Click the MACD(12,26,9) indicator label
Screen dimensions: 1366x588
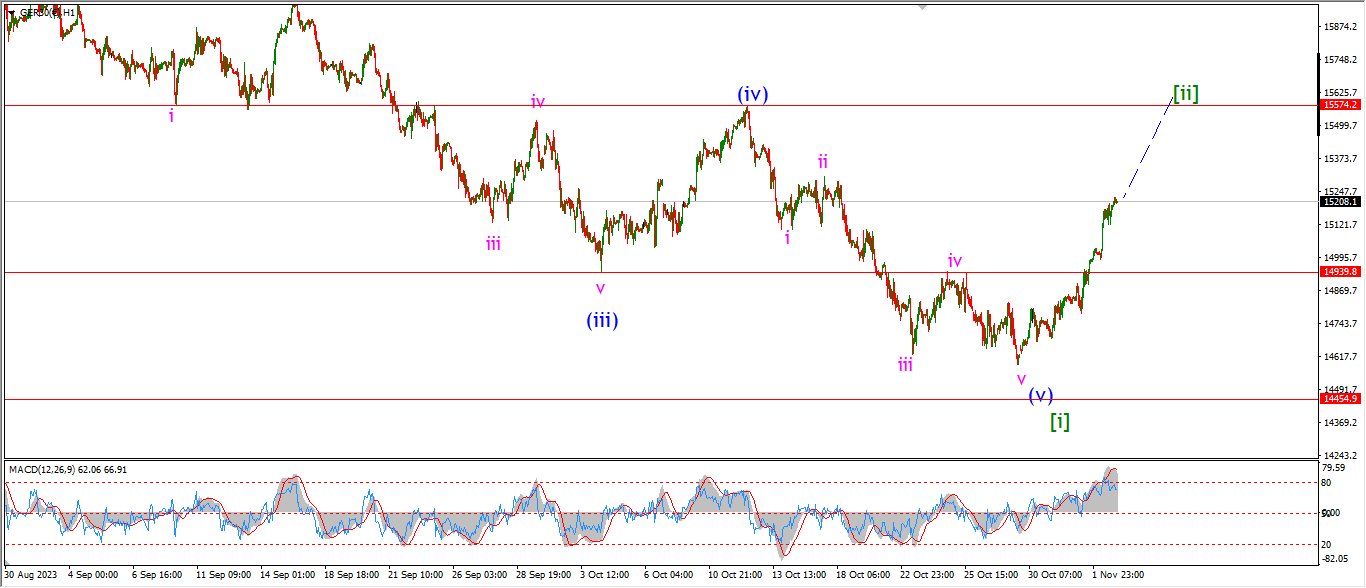(68, 469)
